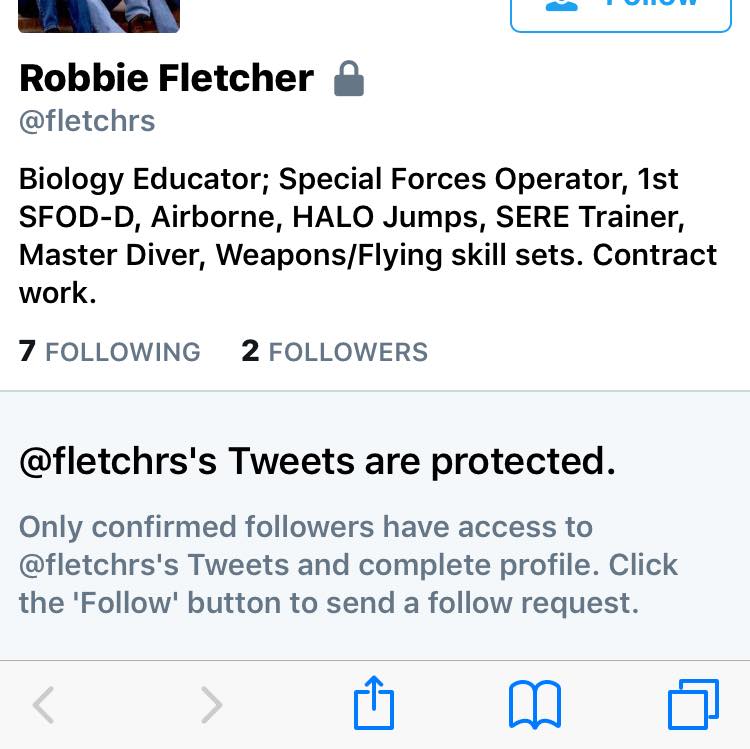Click "Biology Educator" in the bio
The height and width of the screenshot is (749, 750).
pos(140,180)
